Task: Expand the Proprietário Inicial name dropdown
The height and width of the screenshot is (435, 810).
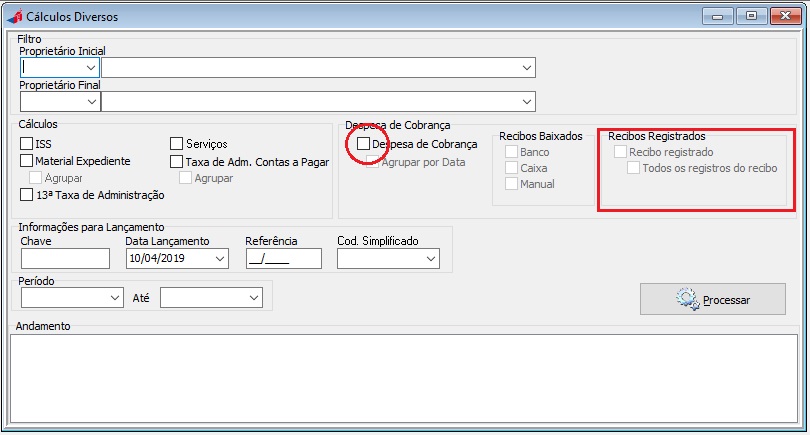Action: (526, 67)
